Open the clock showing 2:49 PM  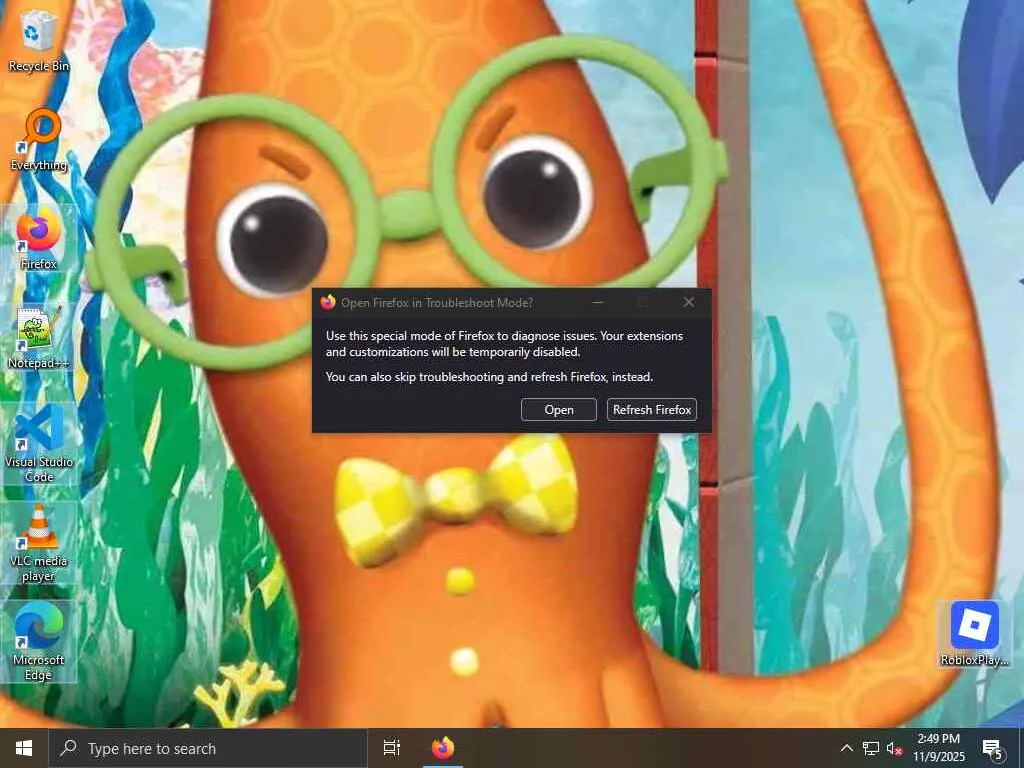pyautogui.click(x=938, y=748)
